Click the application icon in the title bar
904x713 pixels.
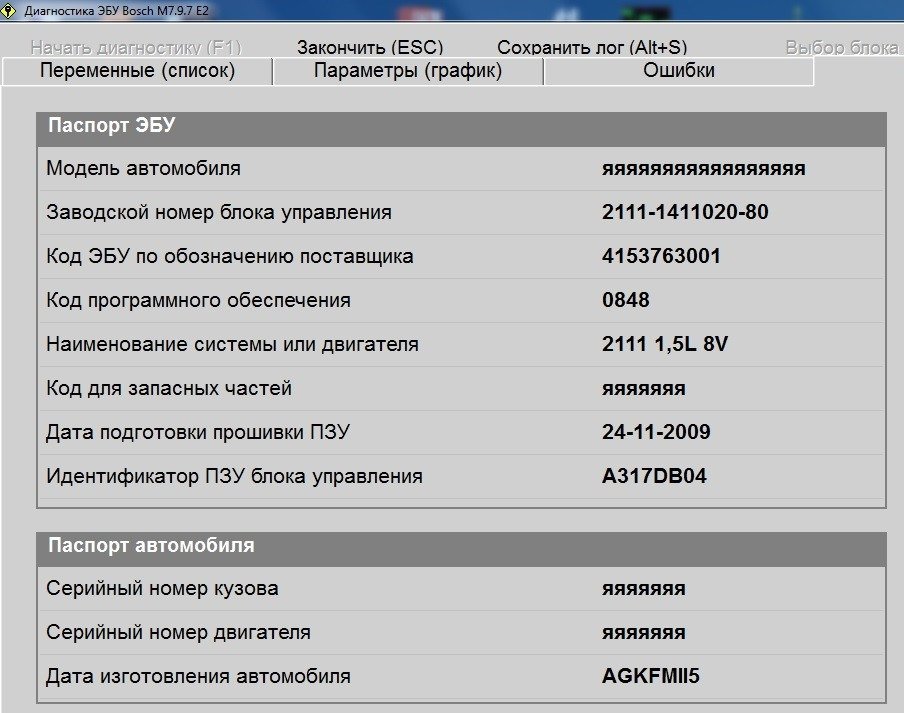(9, 11)
